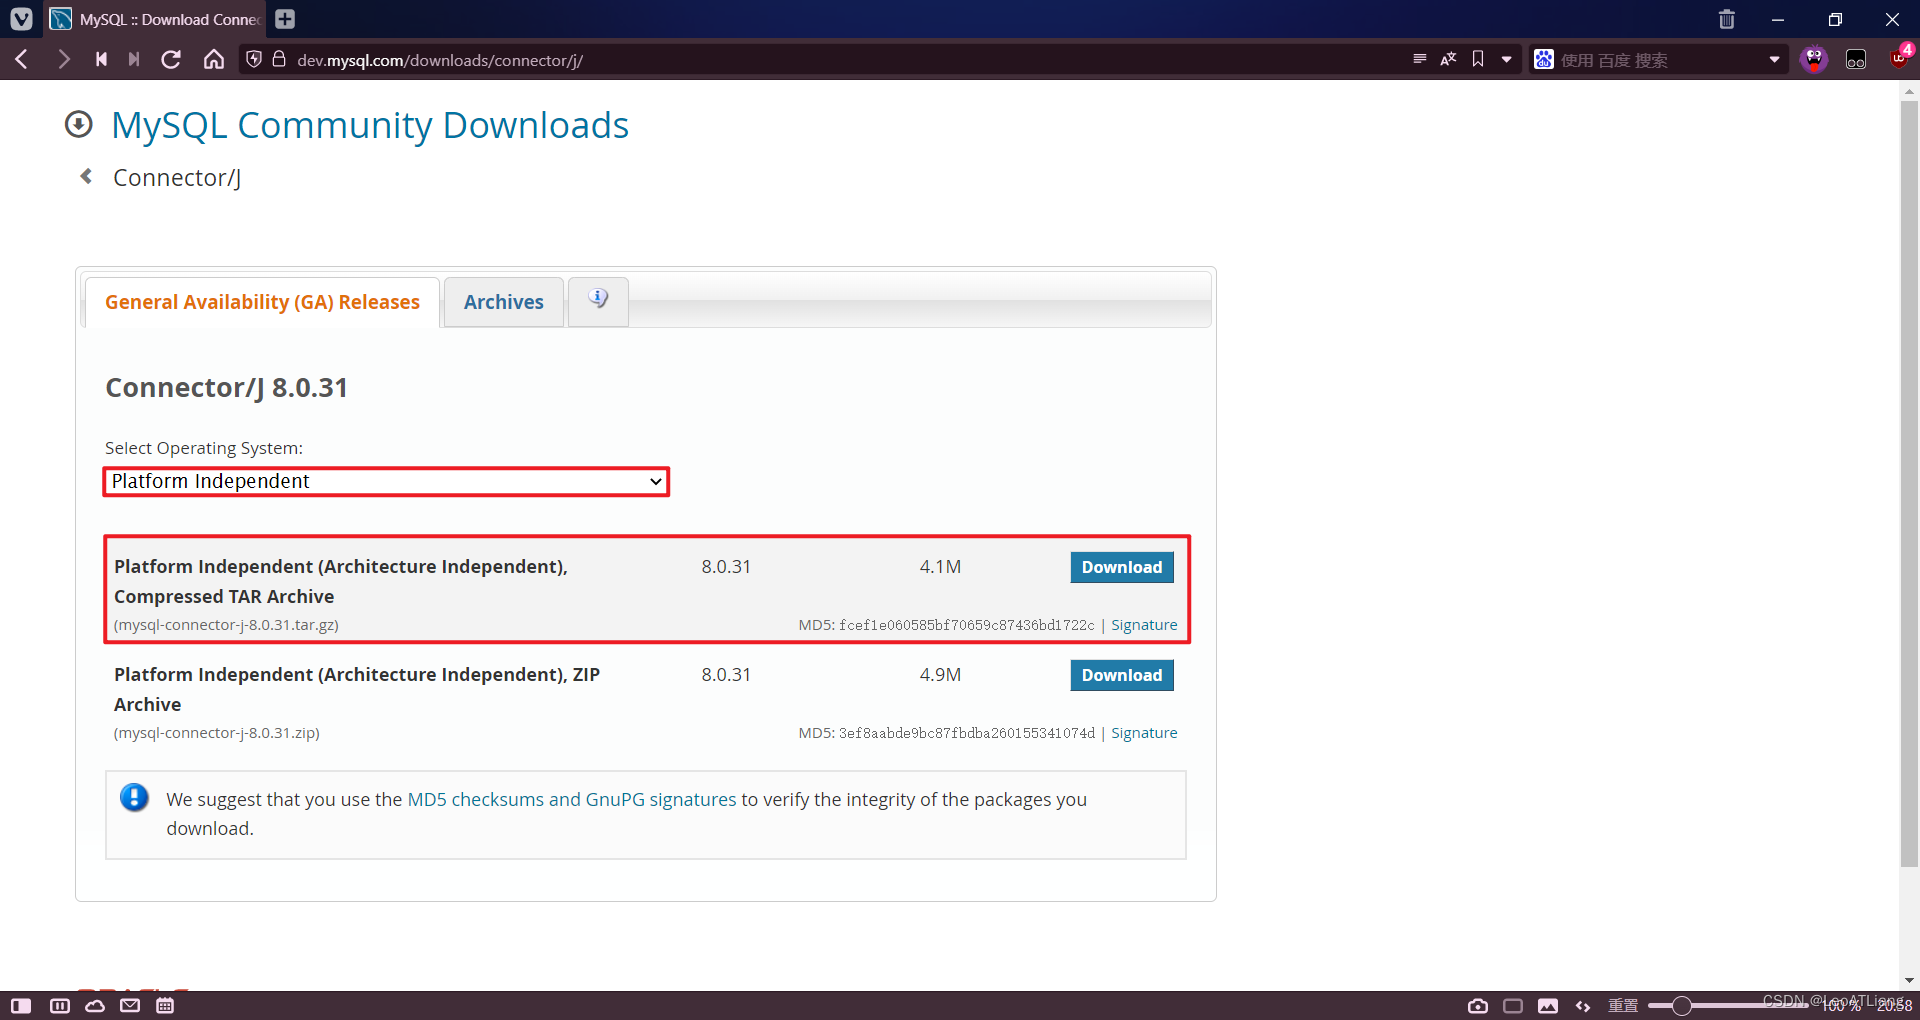This screenshot has width=1920, height=1020.
Task: Rewind to first page in history
Action: click(101, 60)
